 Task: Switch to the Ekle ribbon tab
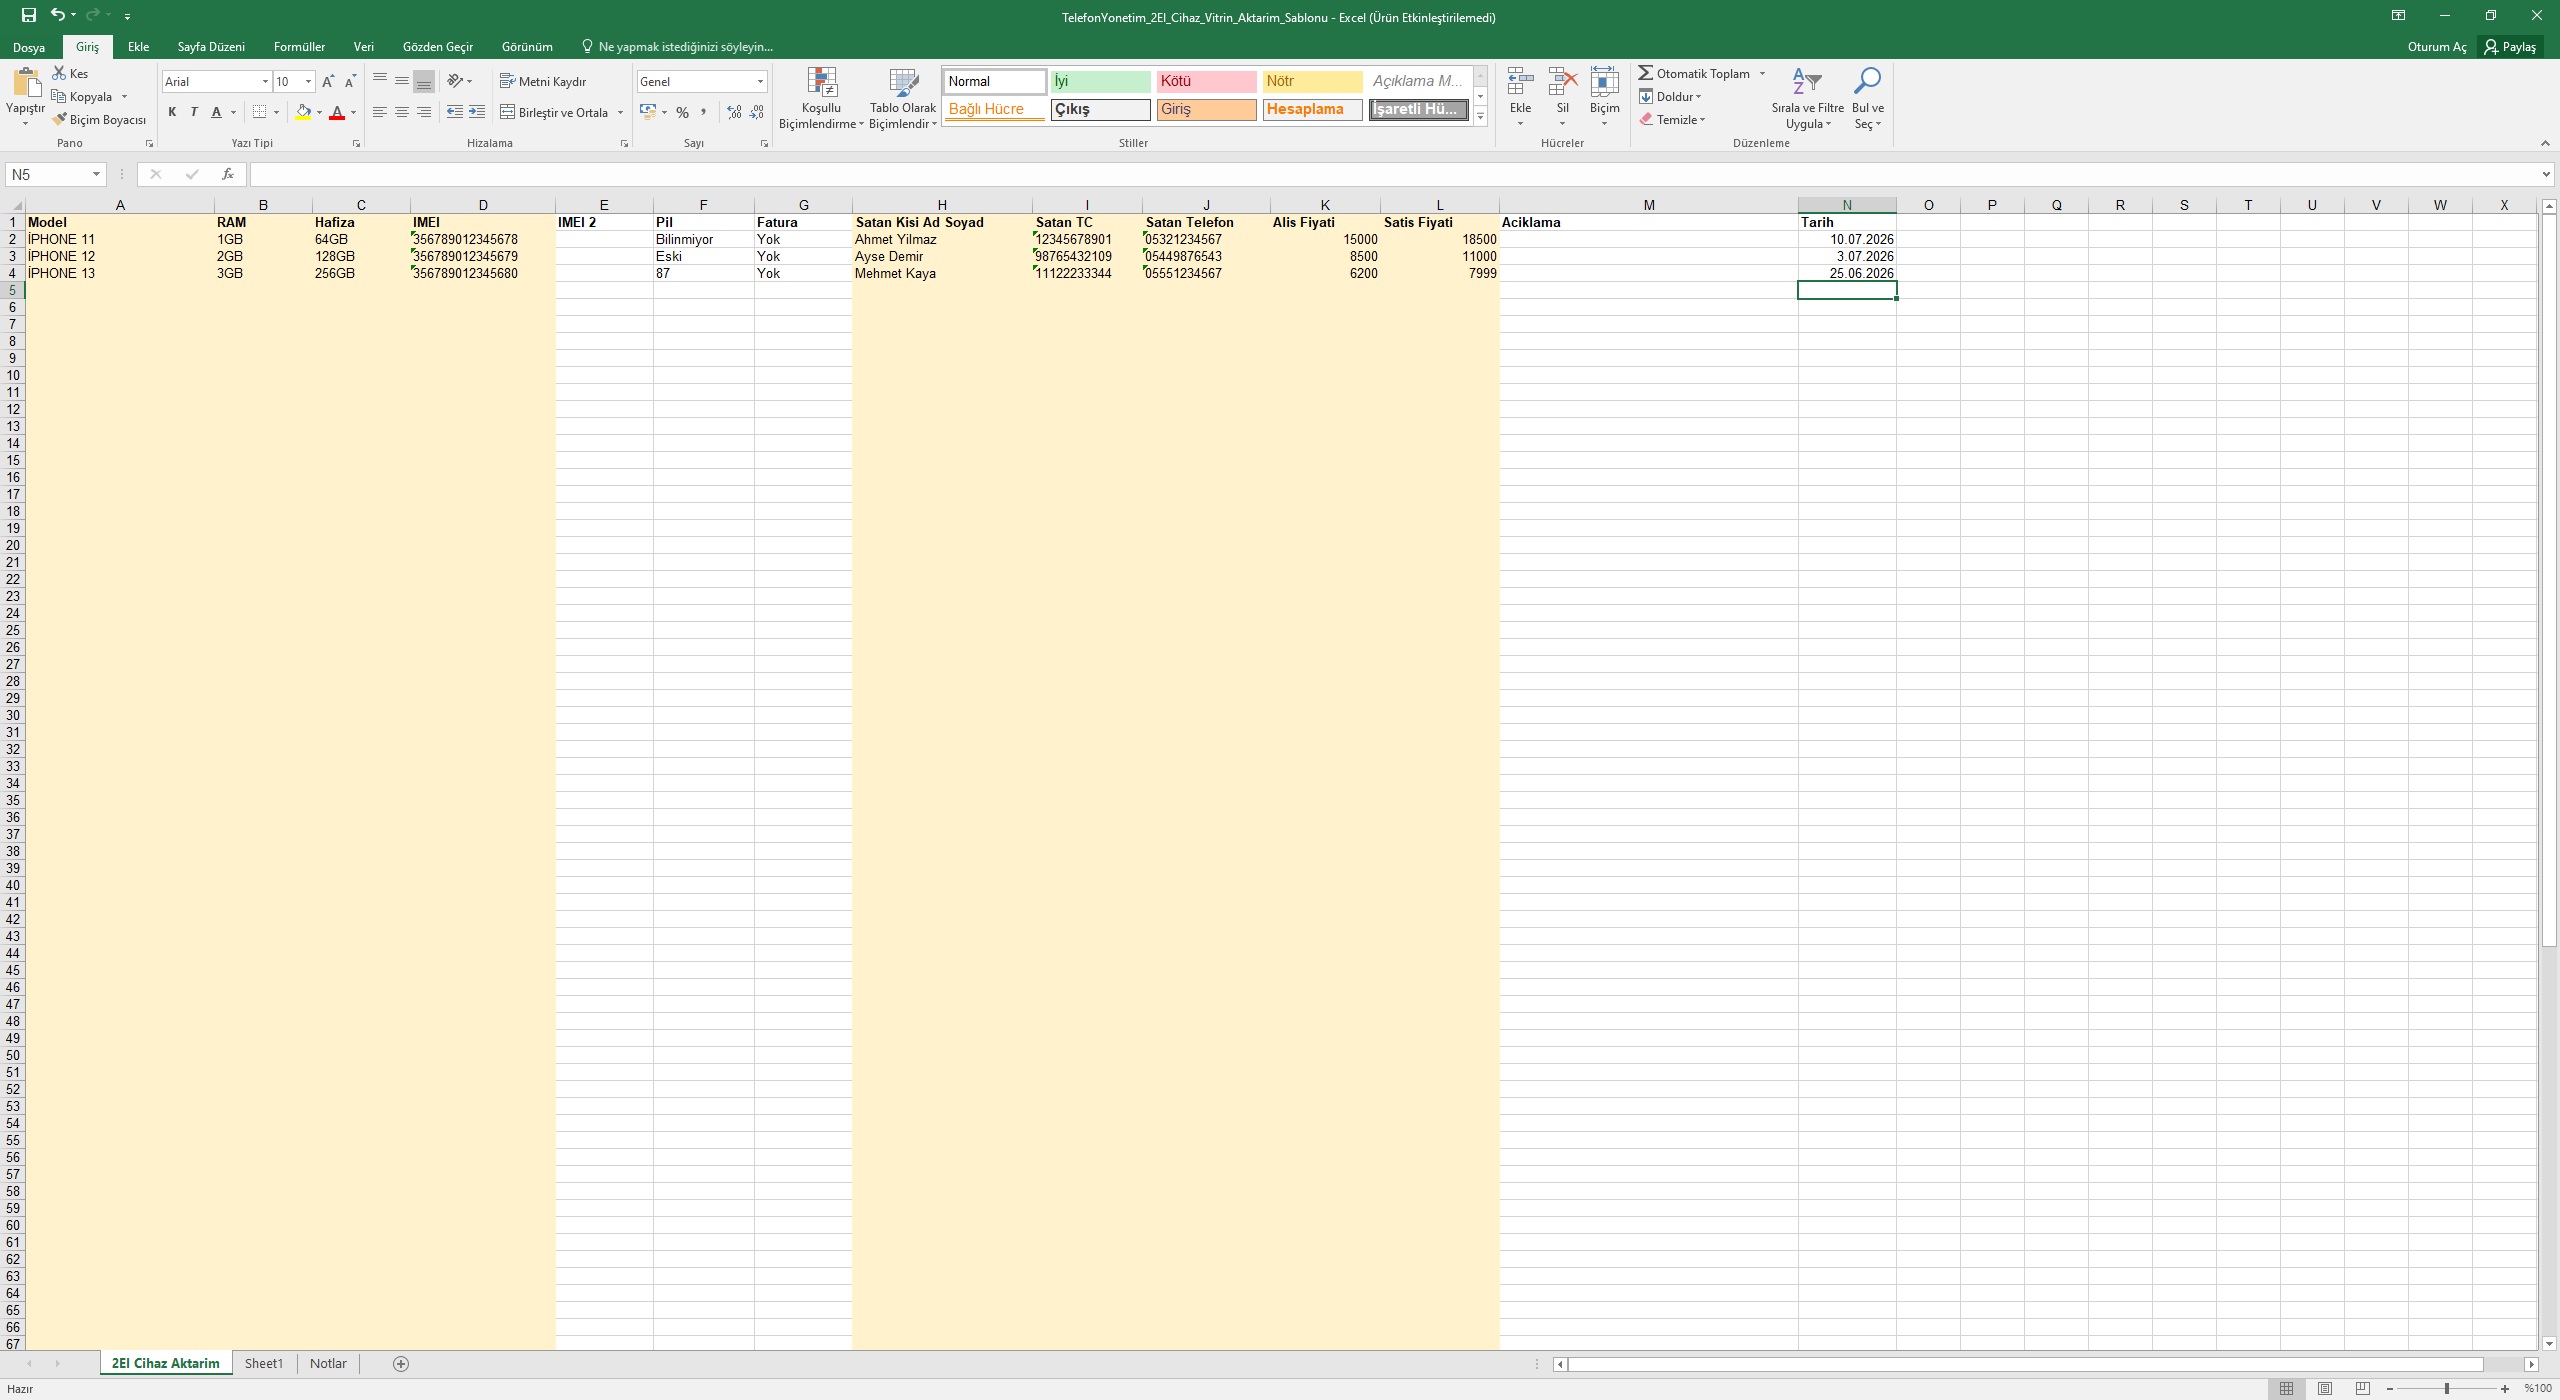138,47
